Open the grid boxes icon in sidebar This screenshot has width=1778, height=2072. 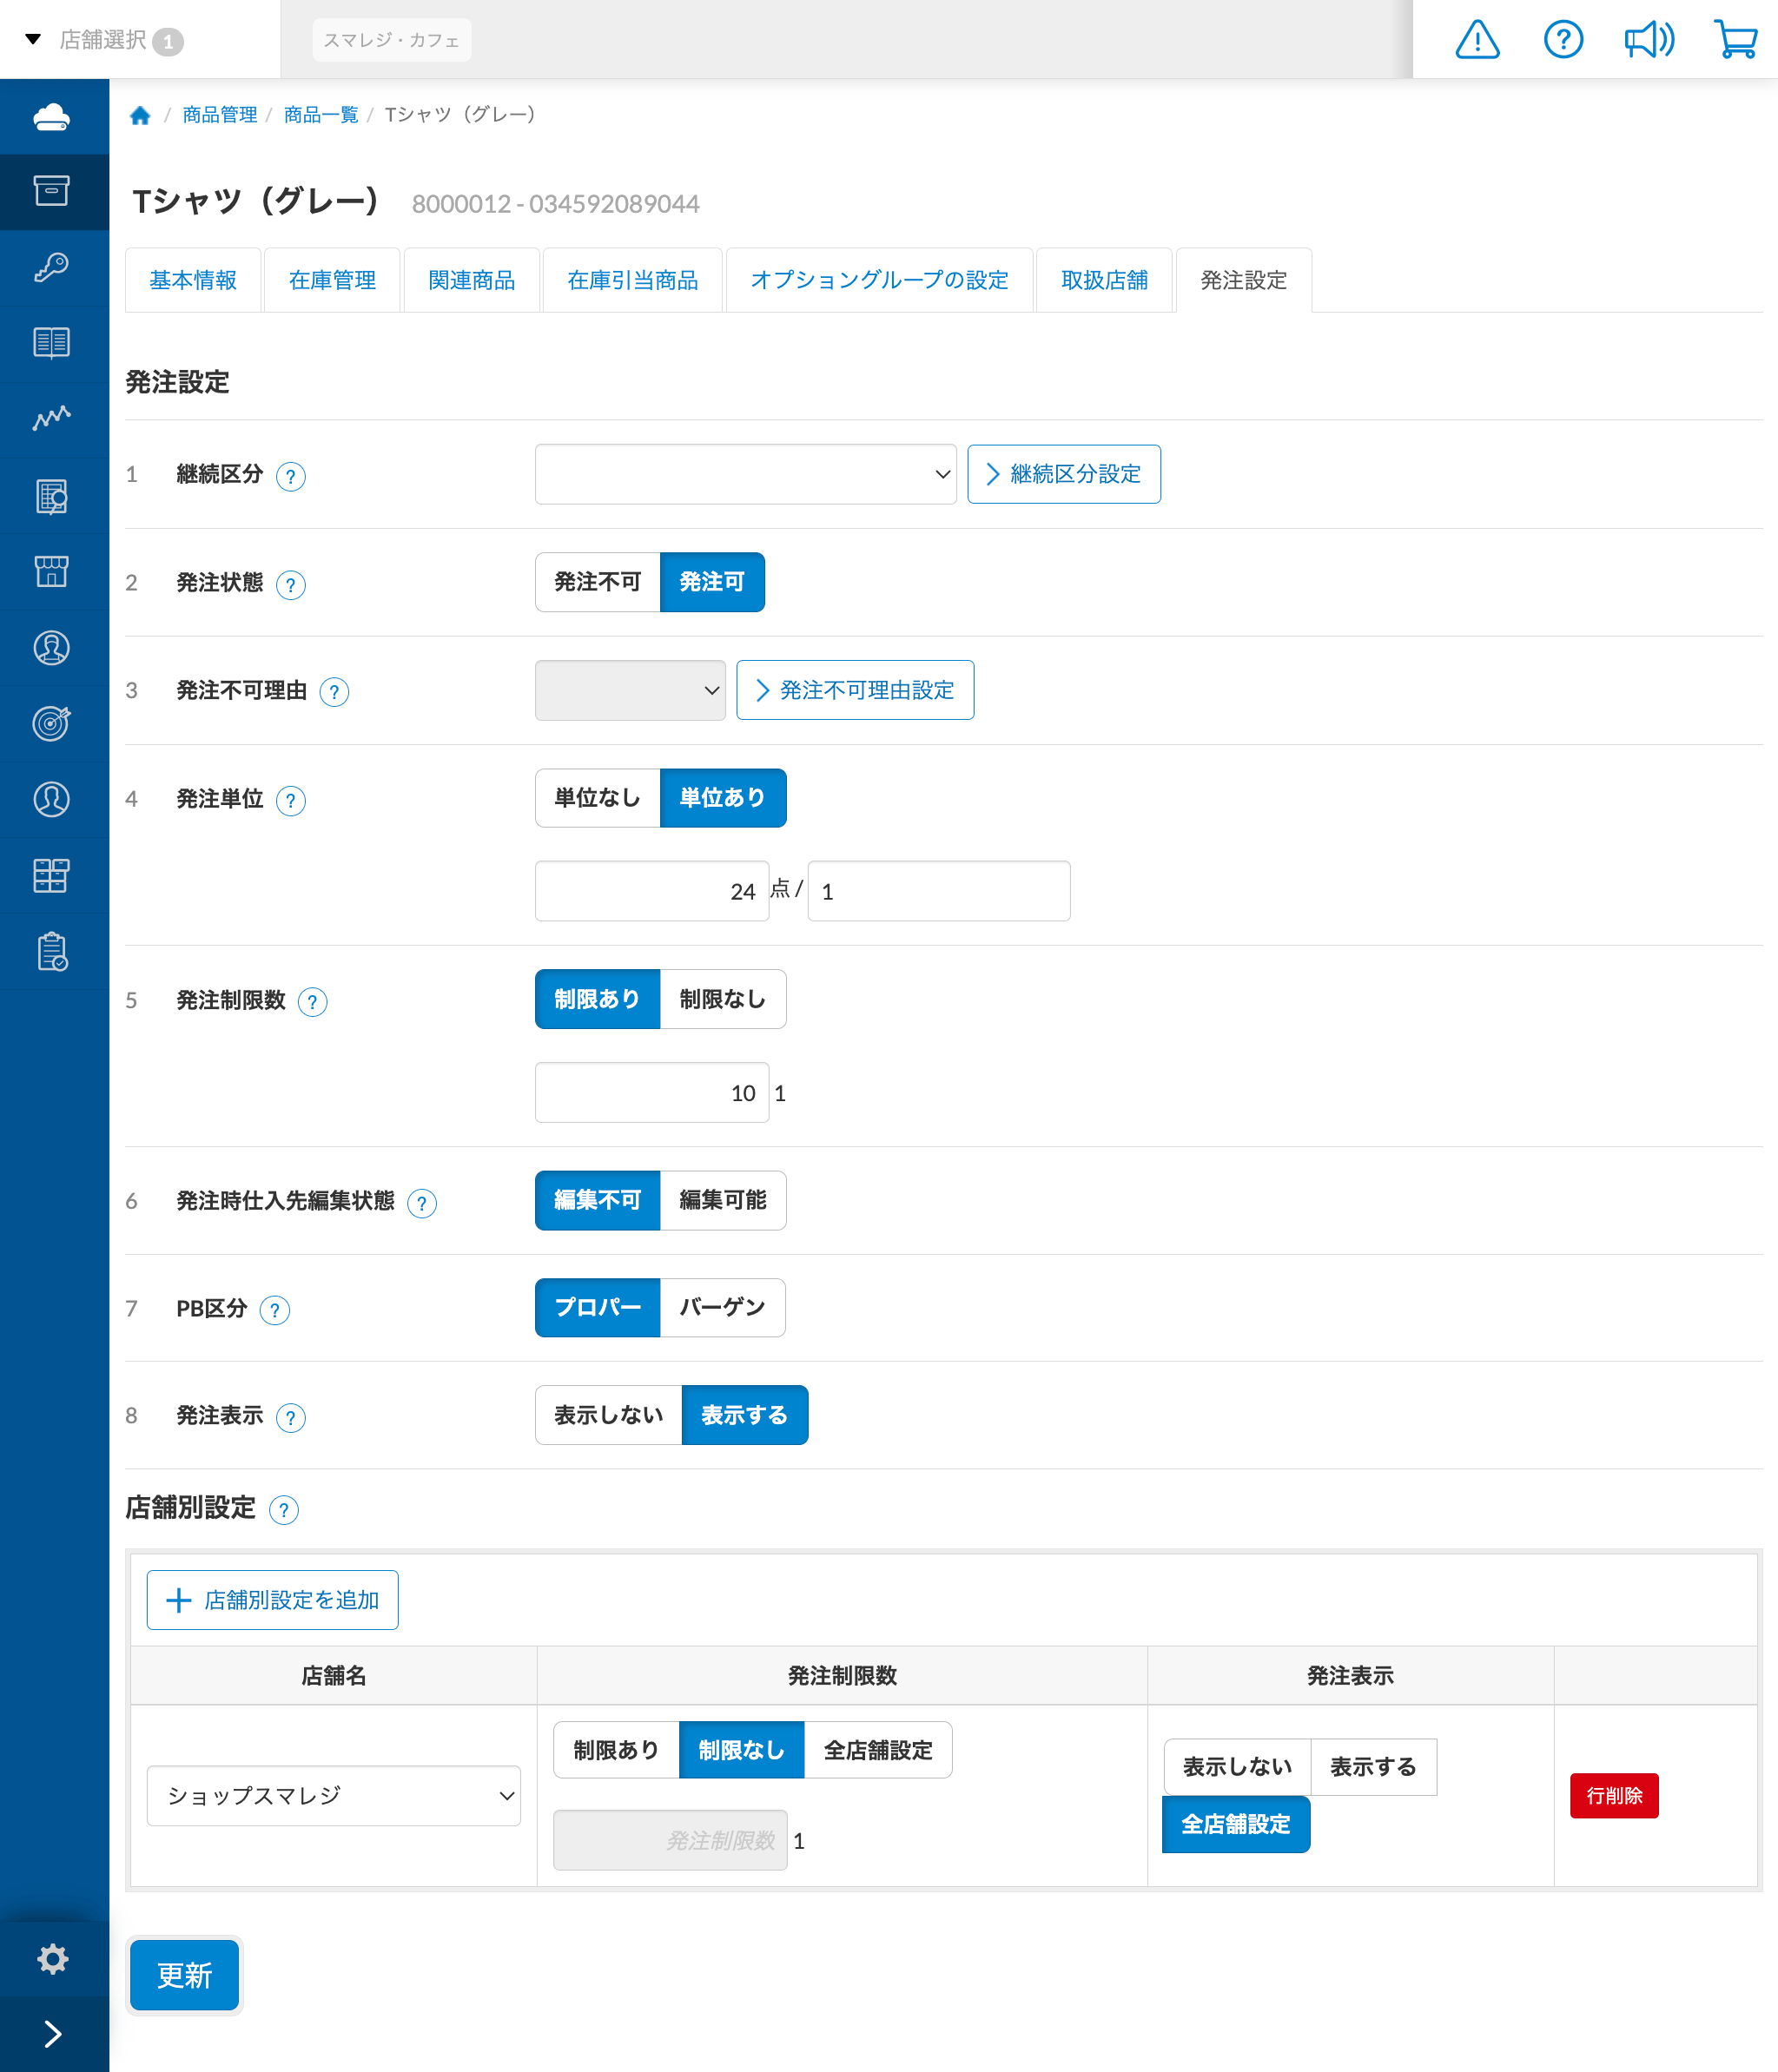52,875
